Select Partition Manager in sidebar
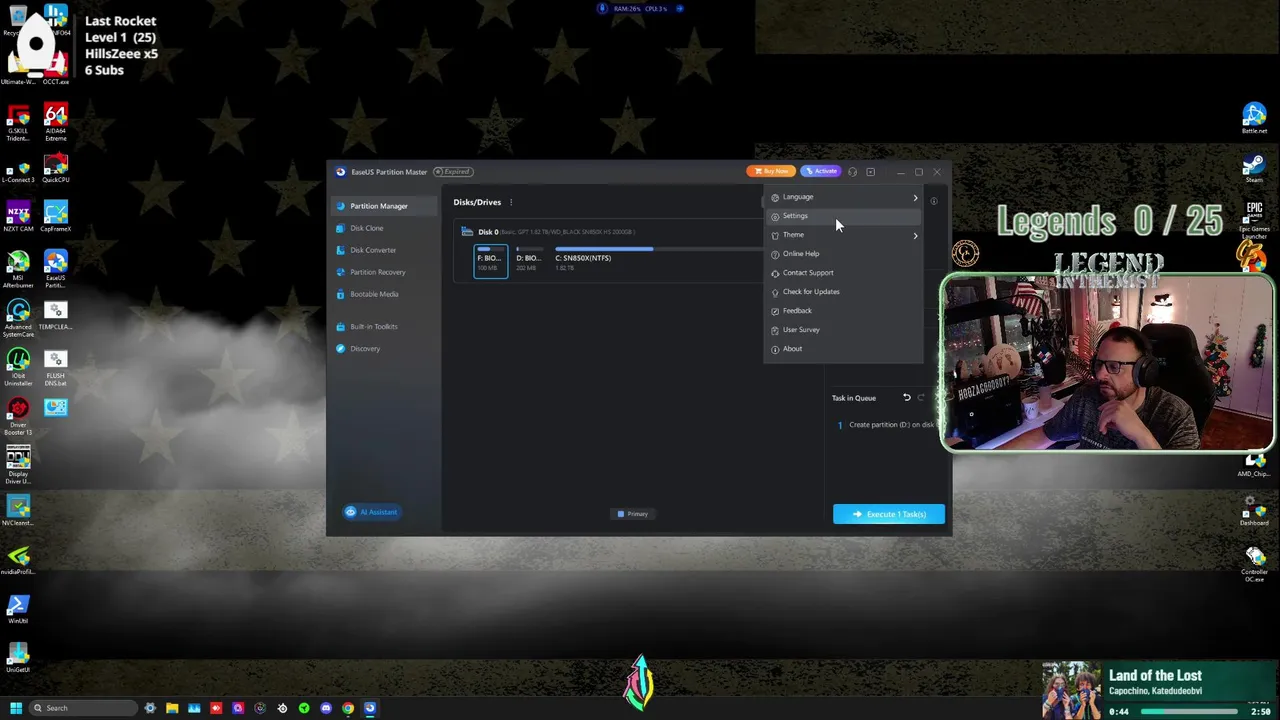The image size is (1280, 720). pos(383,206)
